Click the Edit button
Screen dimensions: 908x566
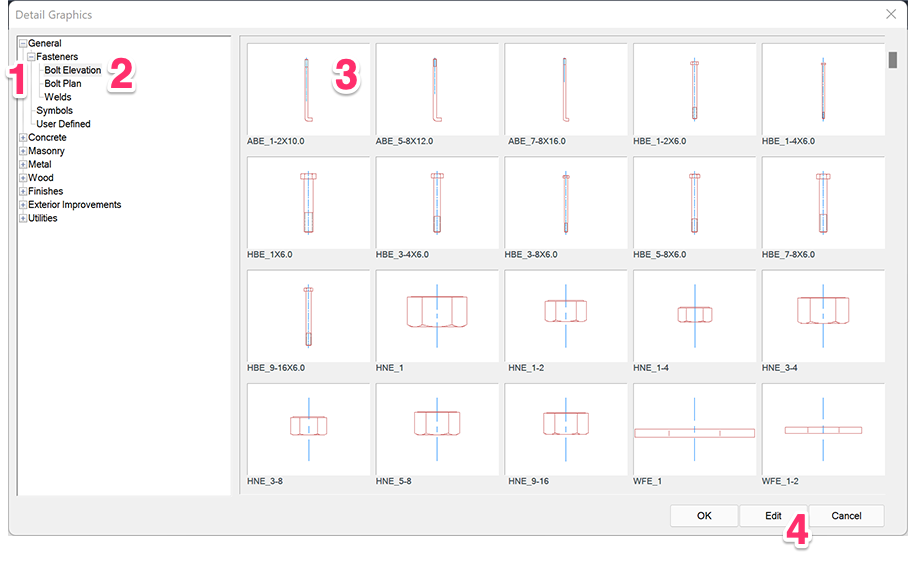pos(773,516)
